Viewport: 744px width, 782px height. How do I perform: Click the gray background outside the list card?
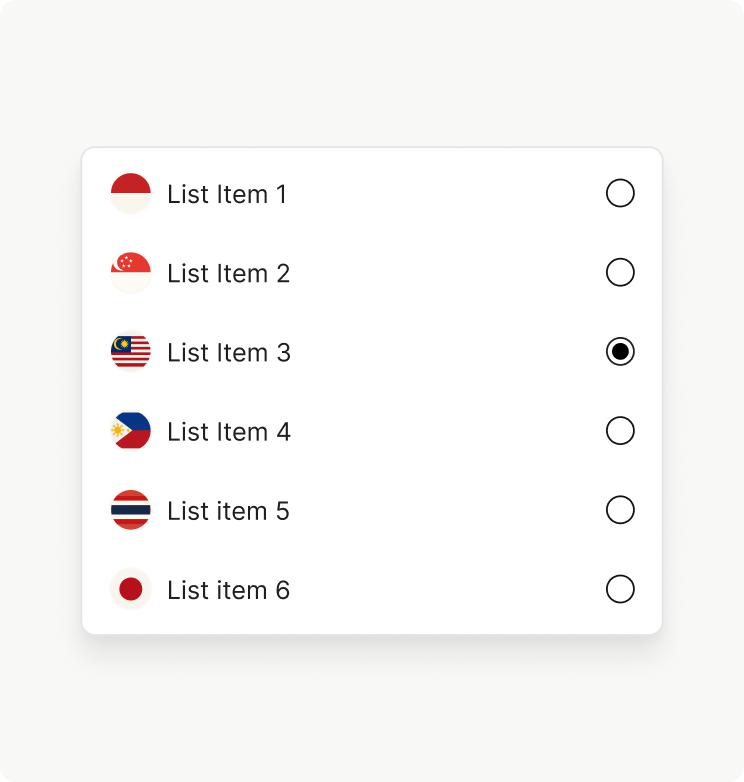click(372, 710)
